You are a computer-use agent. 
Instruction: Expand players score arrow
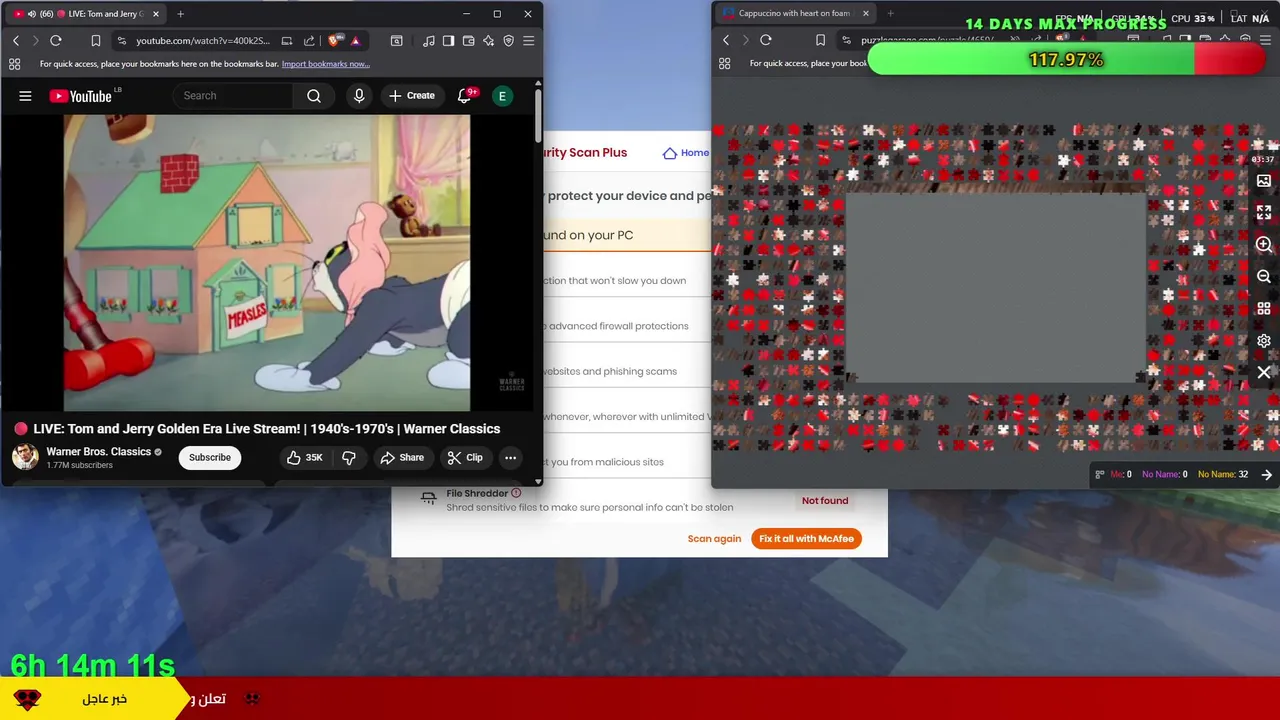pyautogui.click(x=1267, y=475)
